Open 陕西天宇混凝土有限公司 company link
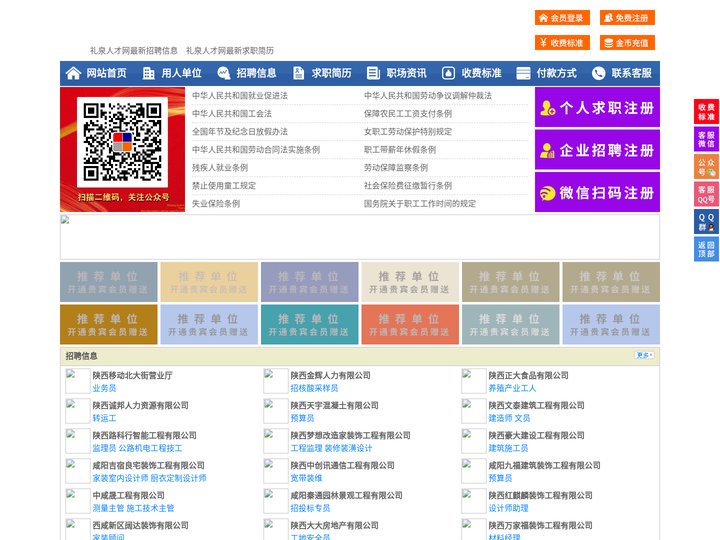 [x=334, y=405]
